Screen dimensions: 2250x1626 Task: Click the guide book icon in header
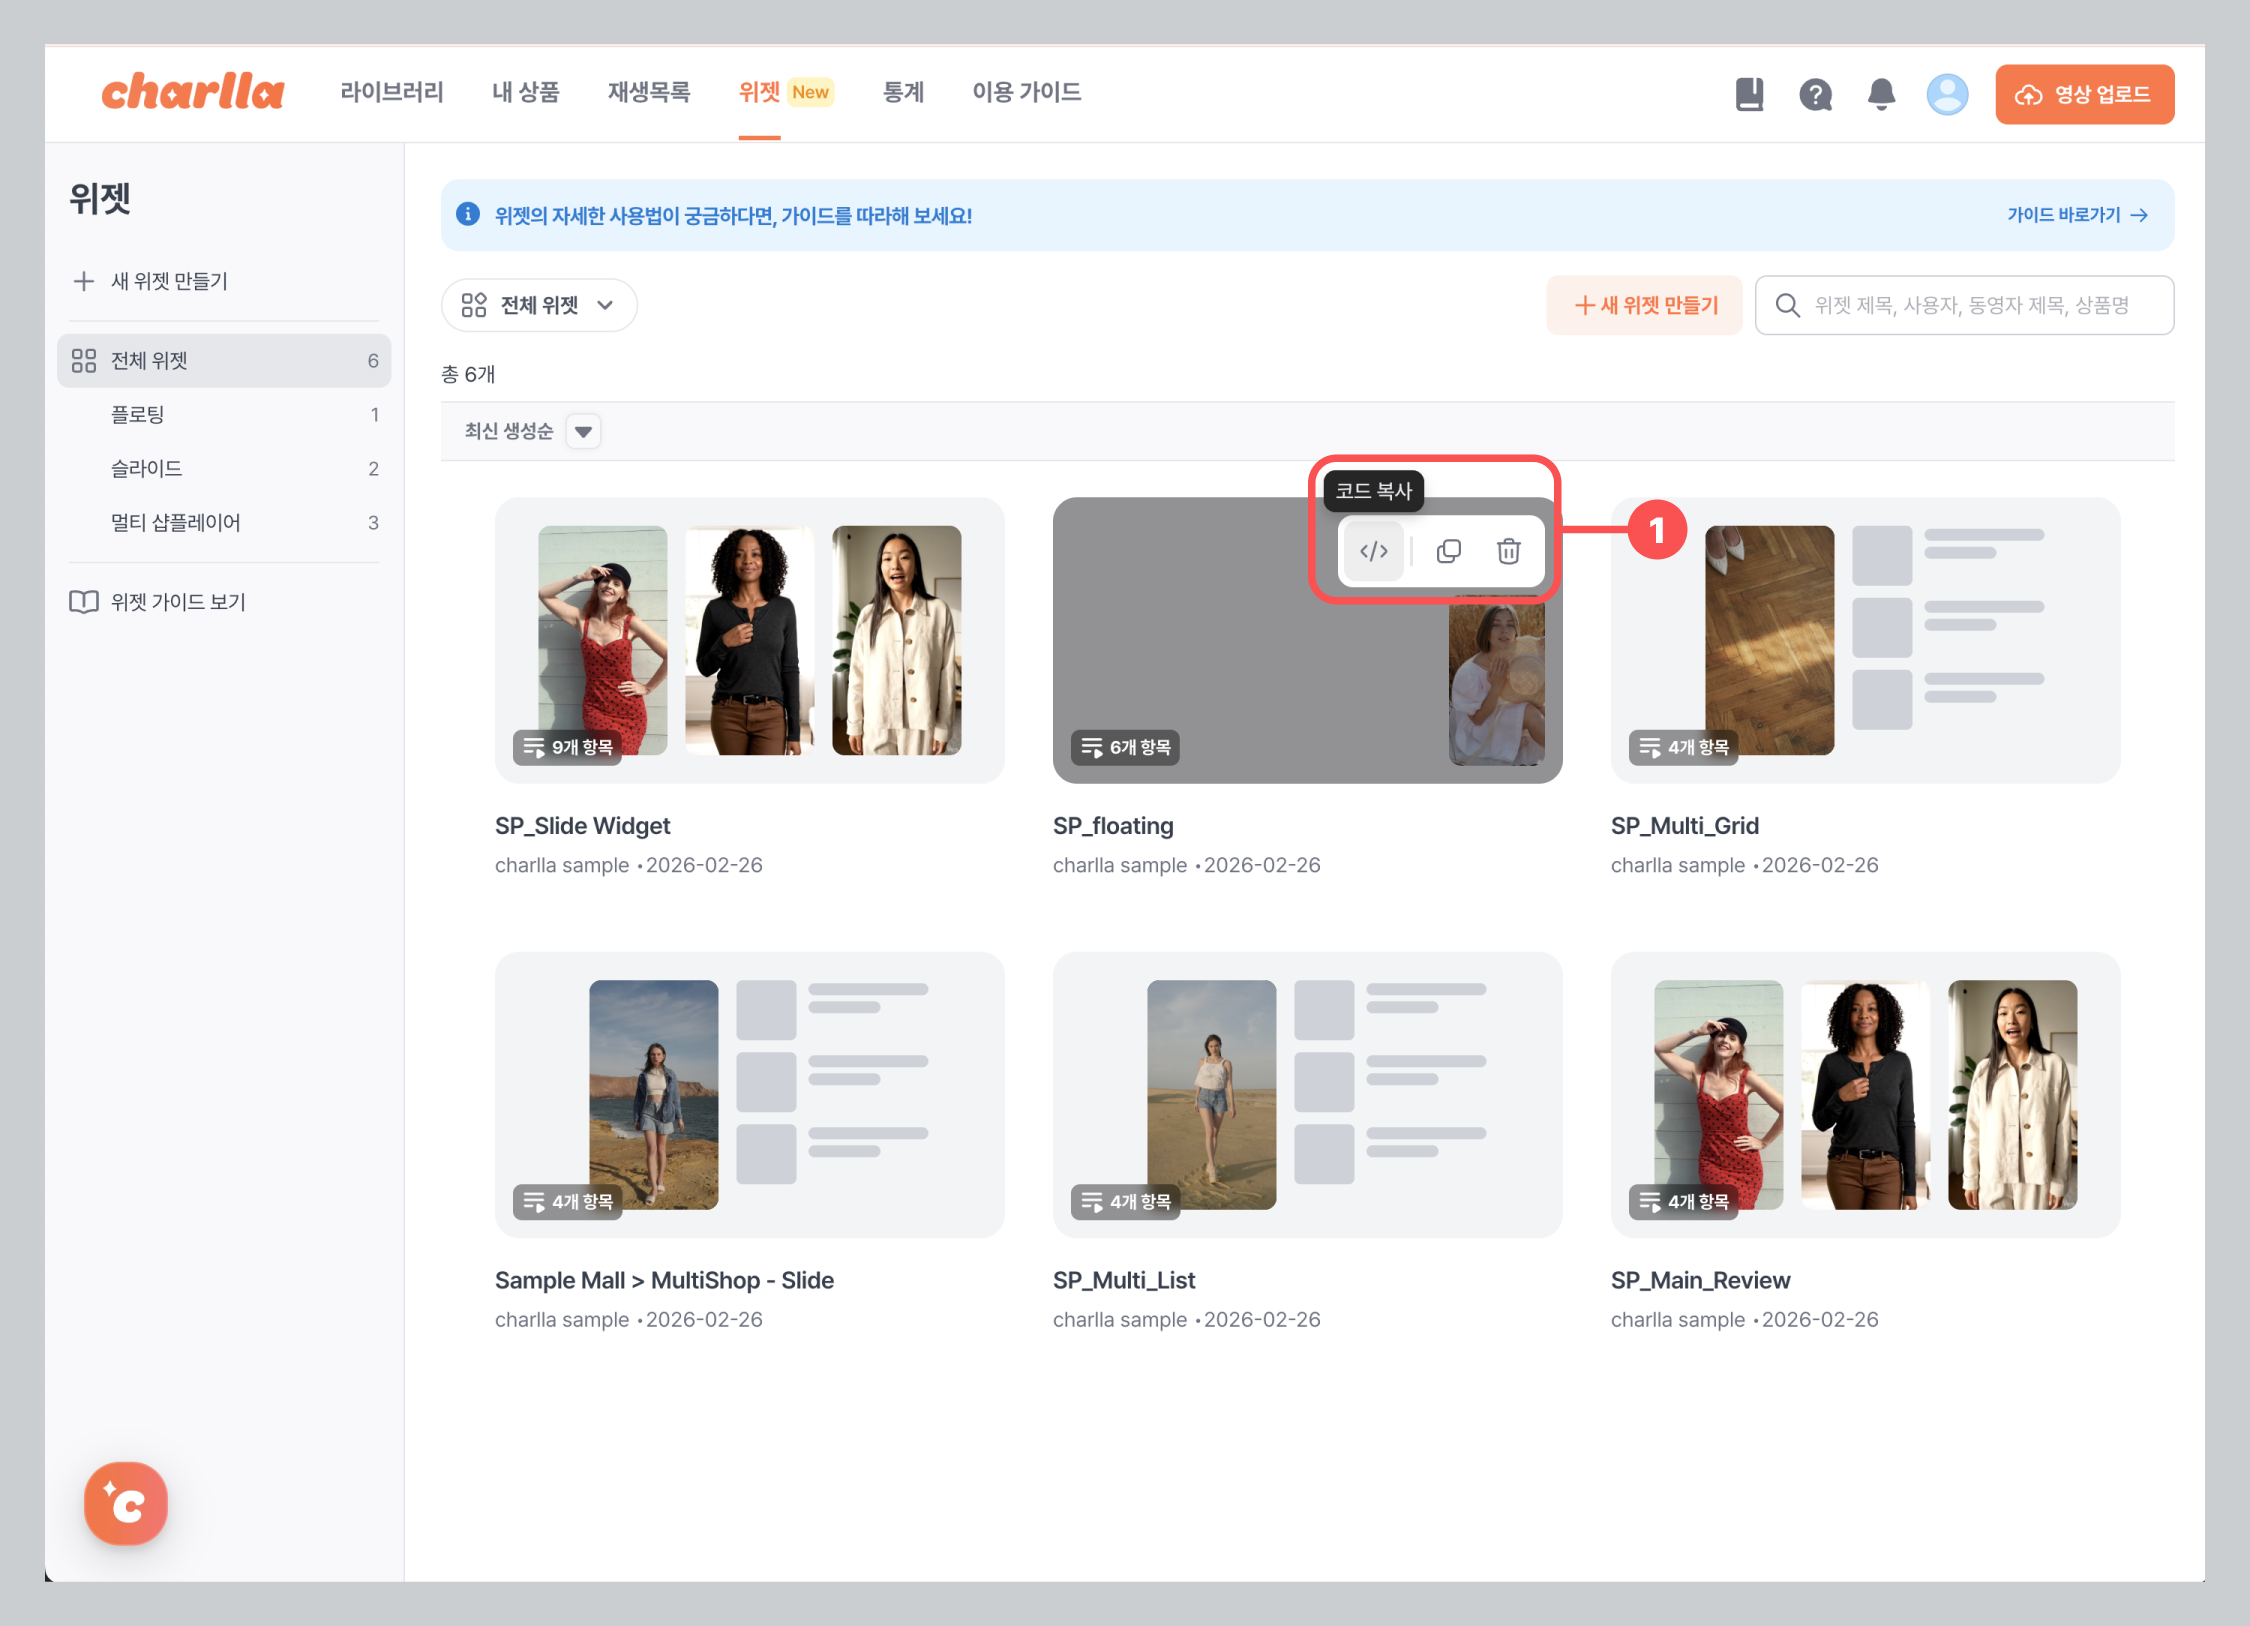click(x=1749, y=94)
